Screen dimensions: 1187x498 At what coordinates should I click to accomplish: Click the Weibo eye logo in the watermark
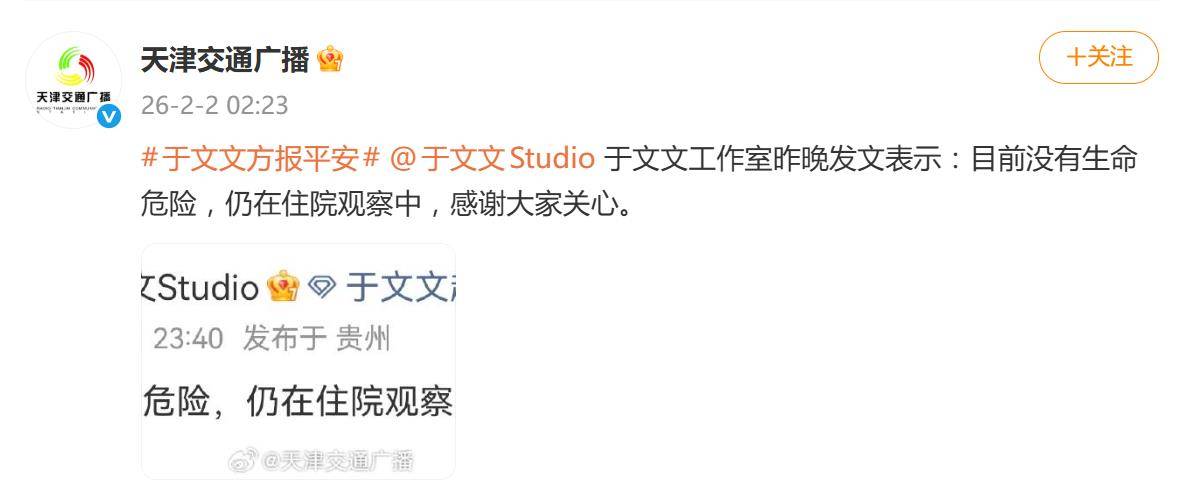[243, 459]
